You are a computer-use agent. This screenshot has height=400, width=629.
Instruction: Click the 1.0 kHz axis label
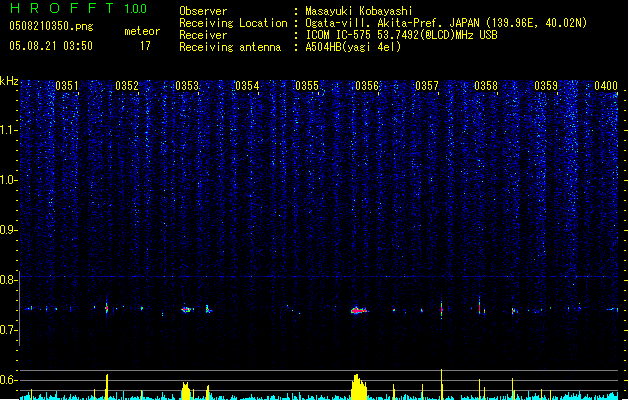(9, 180)
